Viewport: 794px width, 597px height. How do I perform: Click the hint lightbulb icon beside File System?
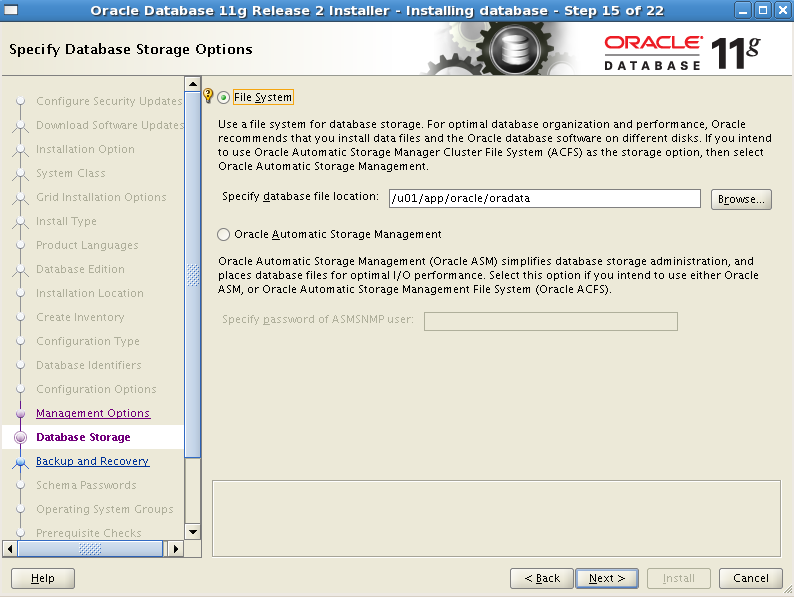click(208, 95)
